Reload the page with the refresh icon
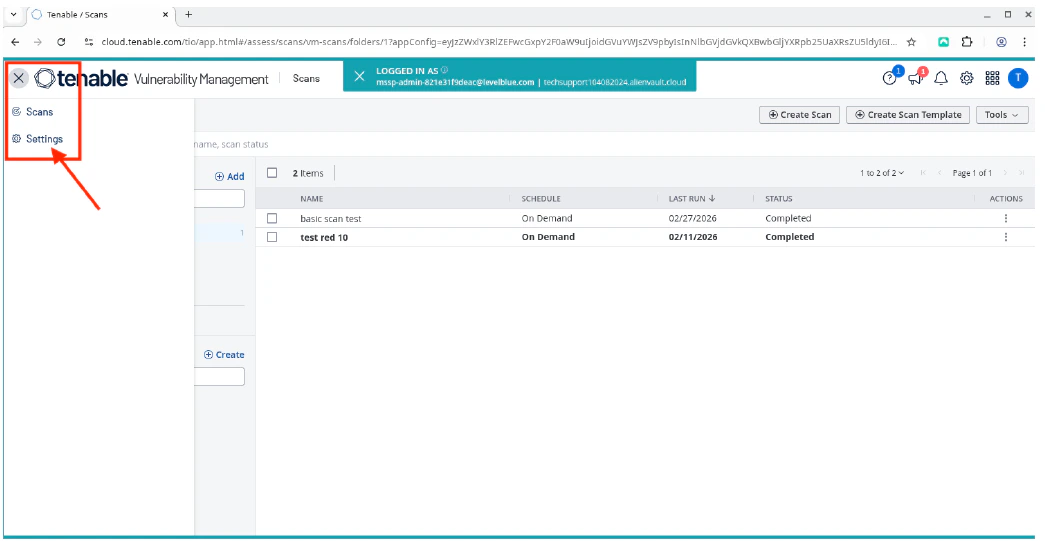Viewport: 1045px width, 541px height. (x=61, y=41)
